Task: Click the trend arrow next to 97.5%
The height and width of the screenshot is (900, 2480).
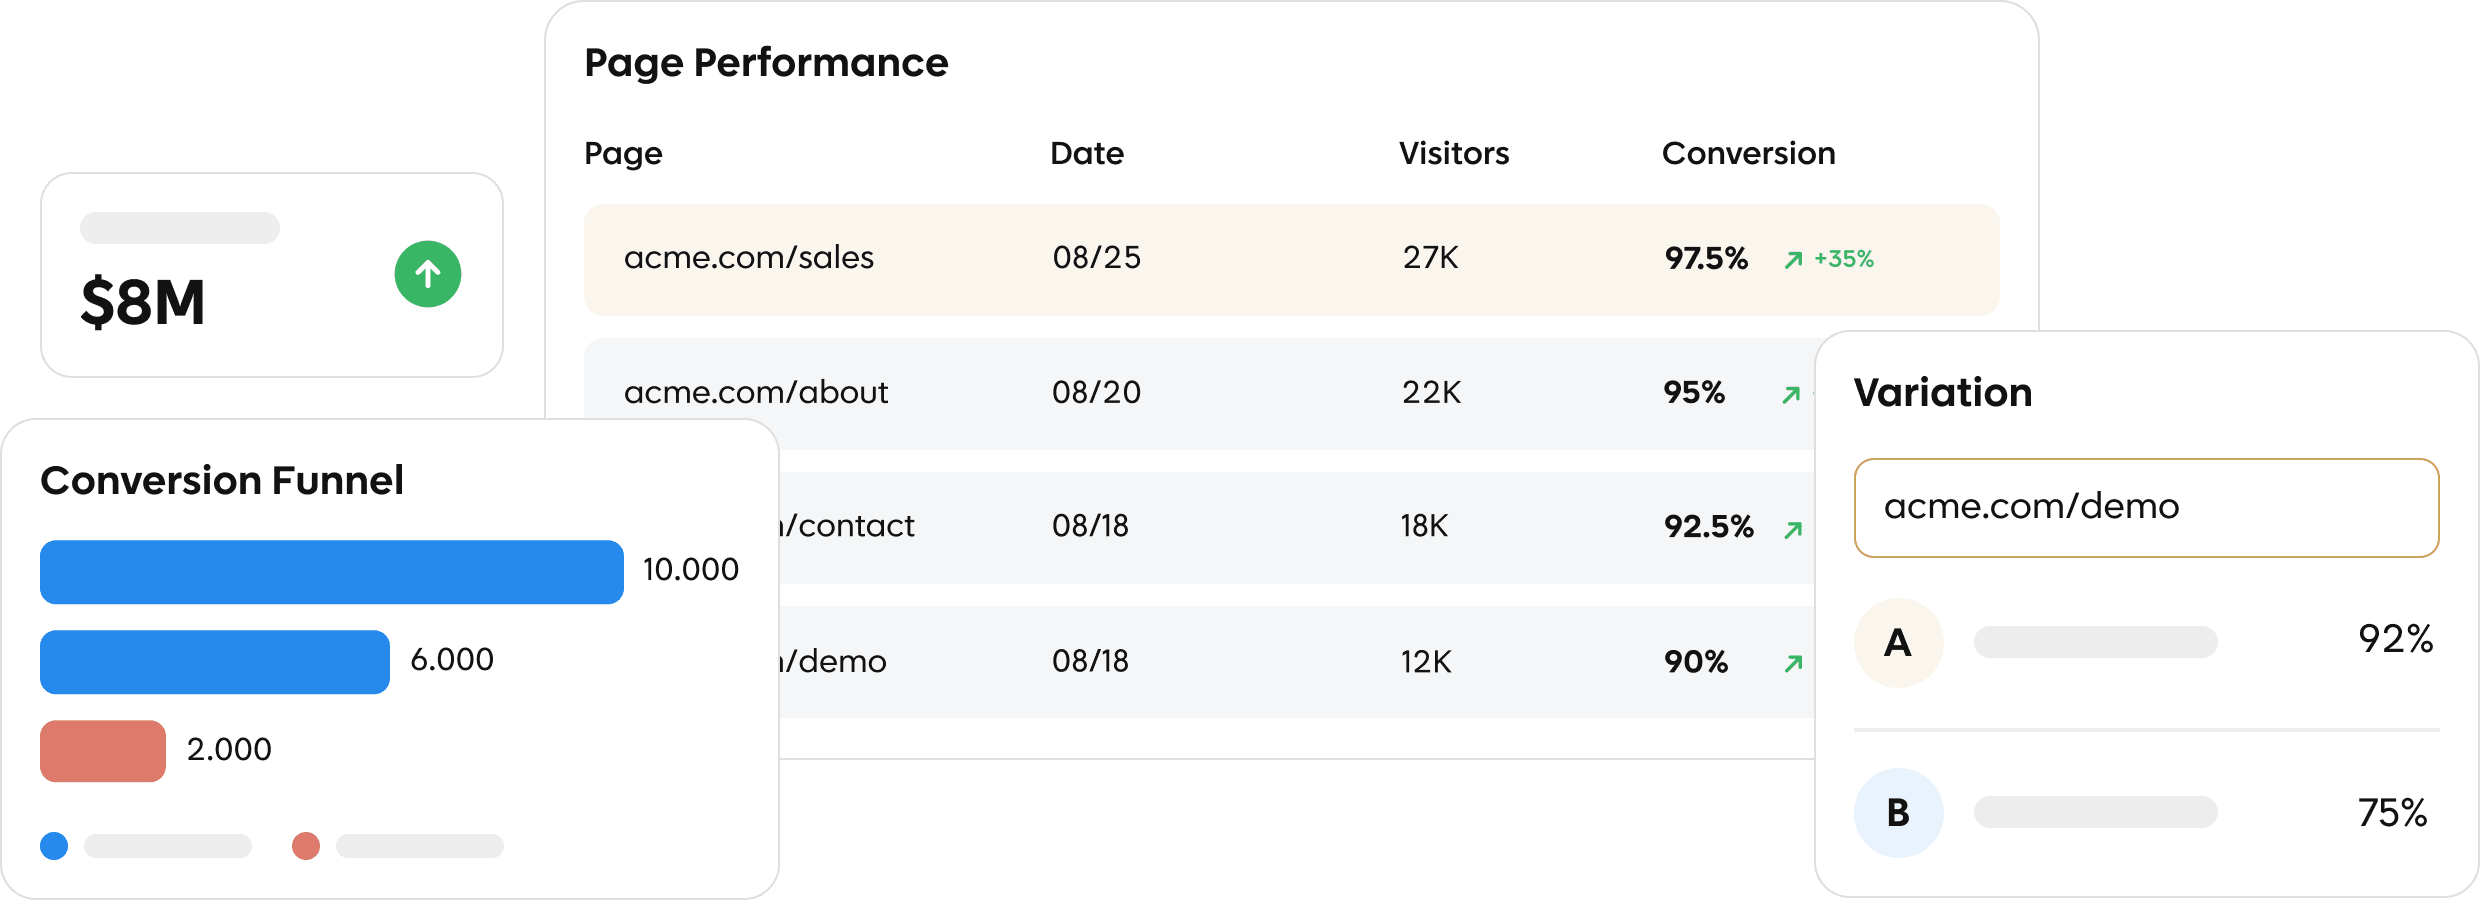Action: 1794,260
